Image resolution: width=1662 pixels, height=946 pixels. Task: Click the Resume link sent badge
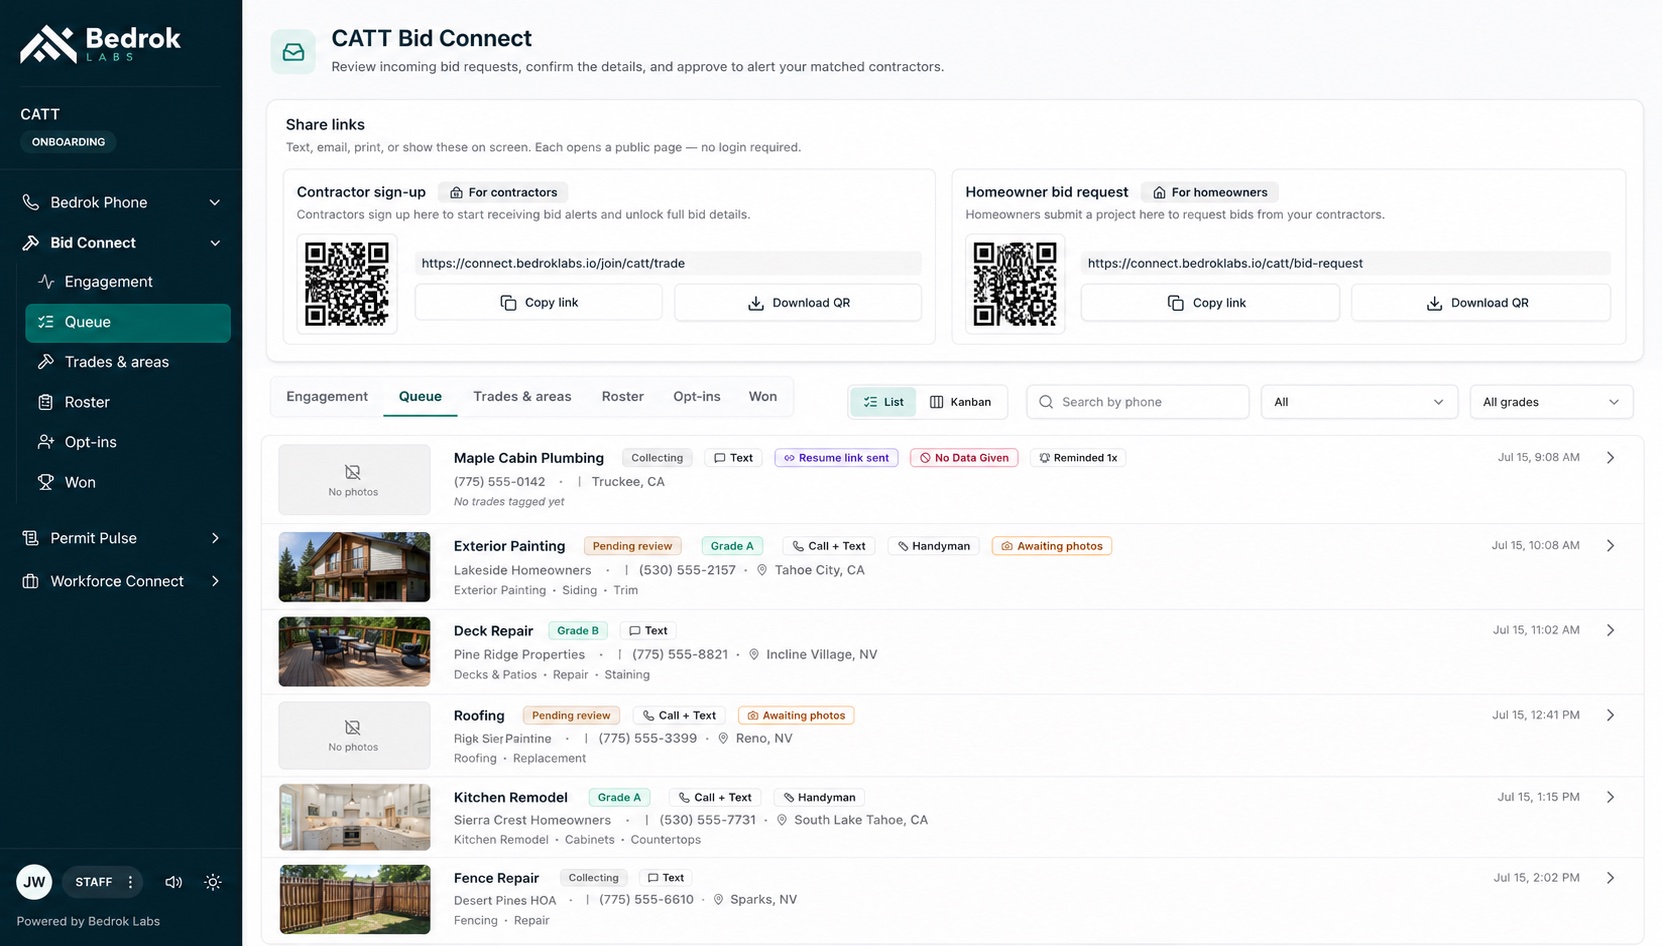tap(836, 458)
